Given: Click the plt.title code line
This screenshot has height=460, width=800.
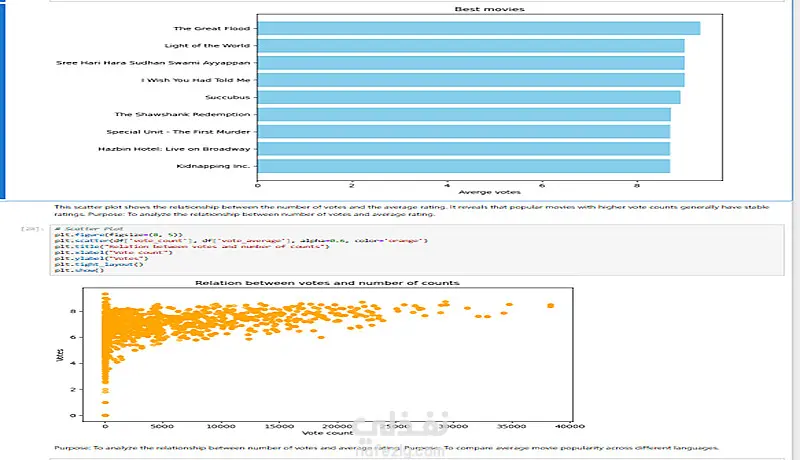Looking at the screenshot, I should [x=192, y=247].
